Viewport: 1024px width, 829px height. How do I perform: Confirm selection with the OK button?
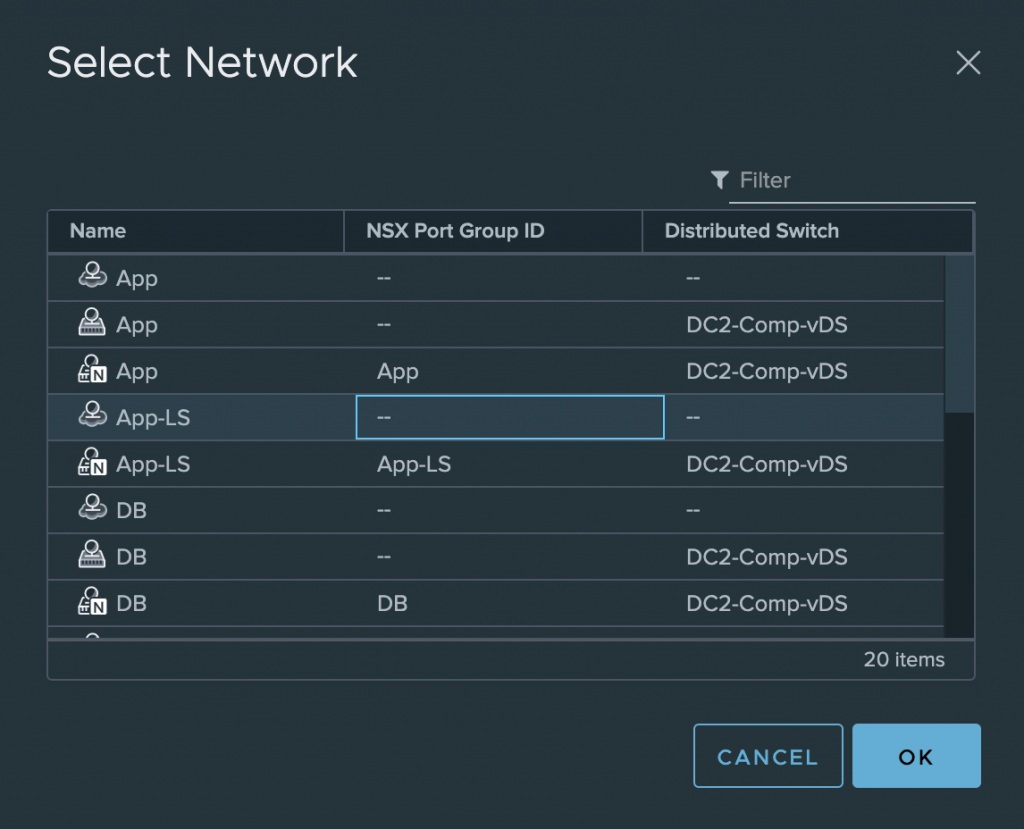tap(916, 755)
